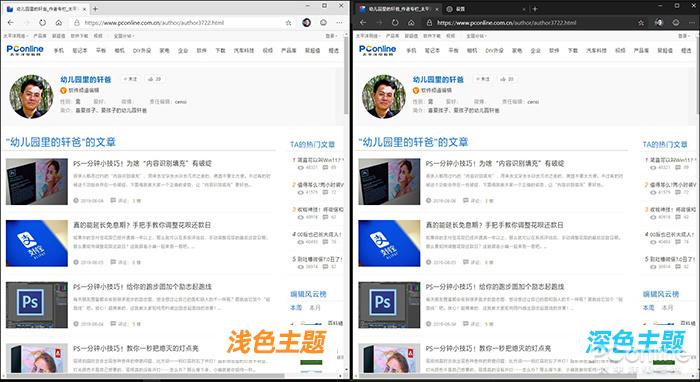Open a new tab in the light-theme window
The width and height of the screenshot is (700, 382).
point(95,8)
